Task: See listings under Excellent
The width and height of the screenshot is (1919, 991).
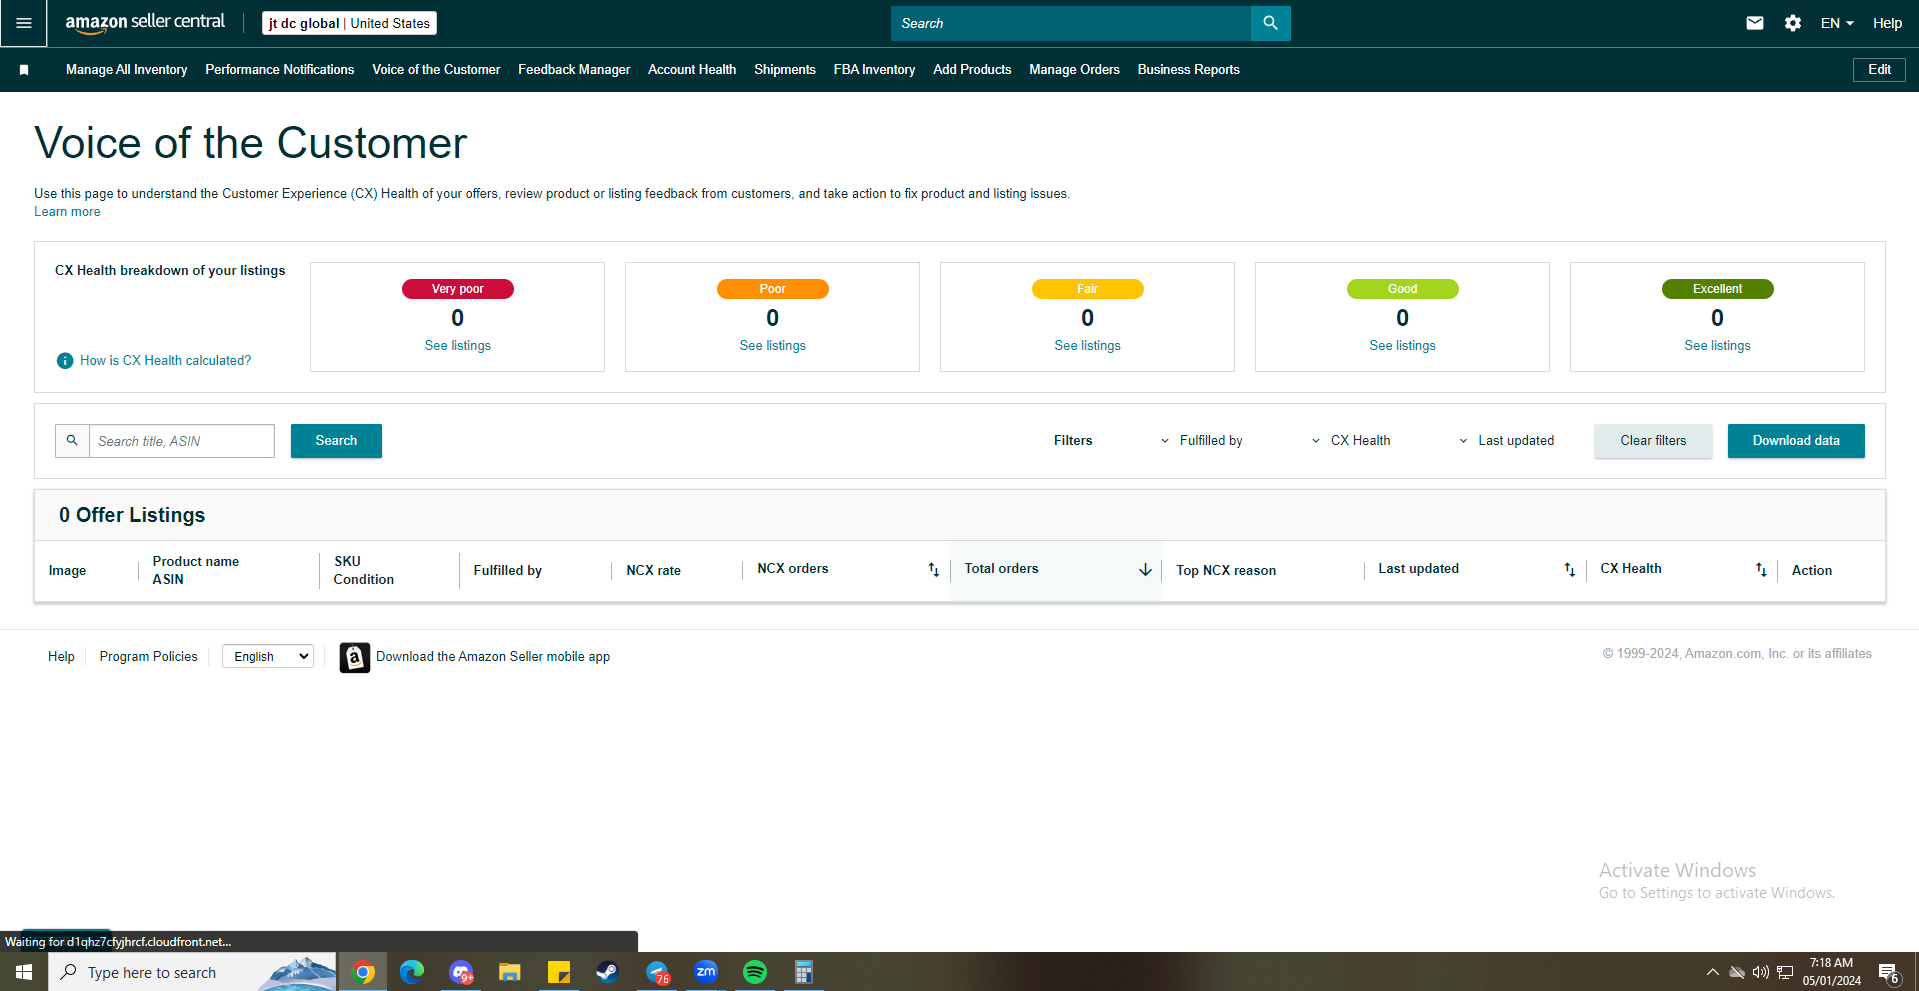Action: pos(1718,346)
